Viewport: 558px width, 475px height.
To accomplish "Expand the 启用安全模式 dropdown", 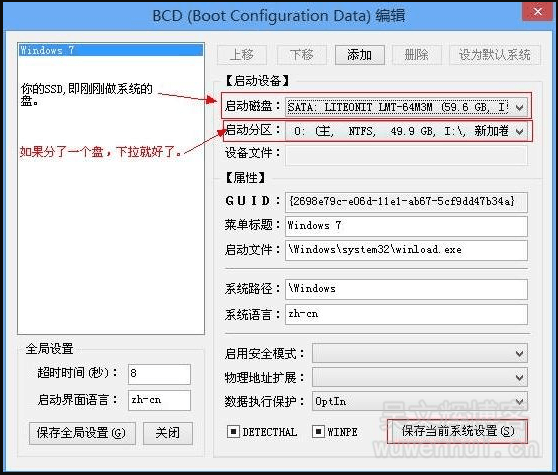I will [420, 353].
